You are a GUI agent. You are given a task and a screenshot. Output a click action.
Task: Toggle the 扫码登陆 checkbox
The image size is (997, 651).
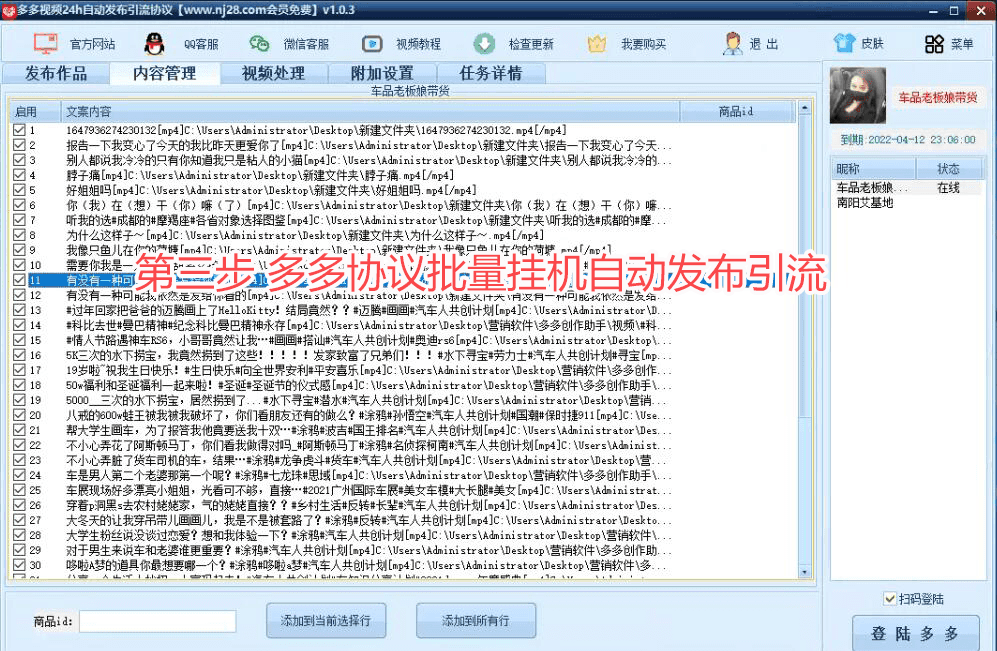[890, 598]
